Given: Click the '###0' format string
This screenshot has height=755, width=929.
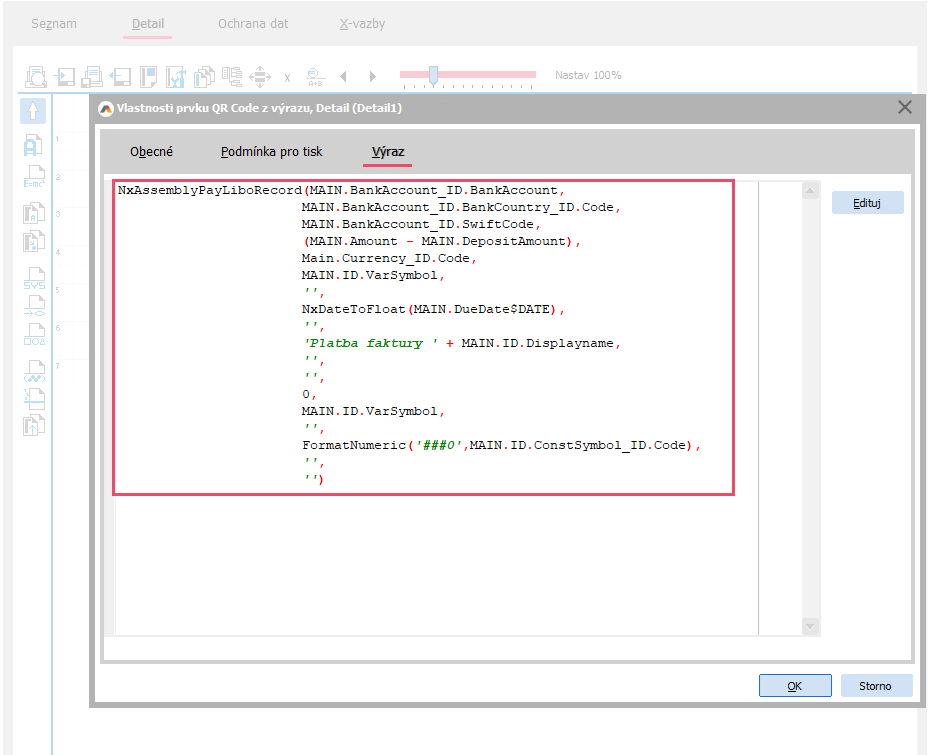Looking at the screenshot, I should pyautogui.click(x=439, y=445).
